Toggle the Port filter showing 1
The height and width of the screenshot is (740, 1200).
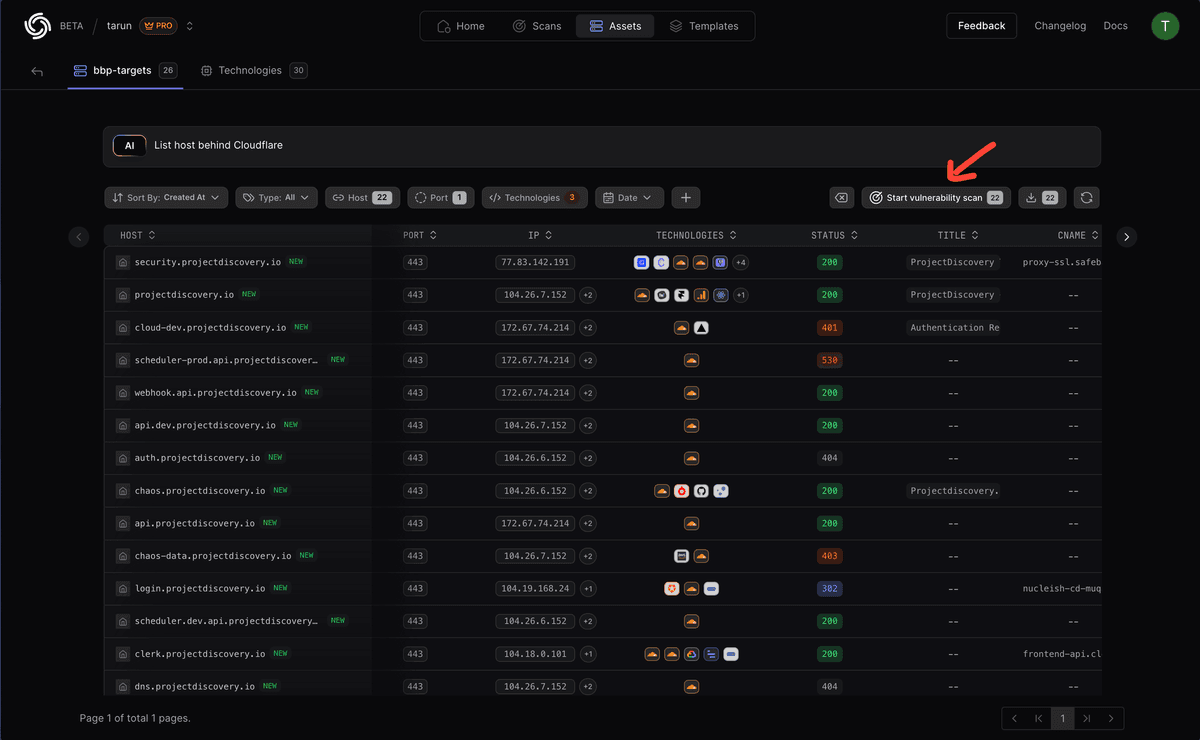pyautogui.click(x=440, y=197)
